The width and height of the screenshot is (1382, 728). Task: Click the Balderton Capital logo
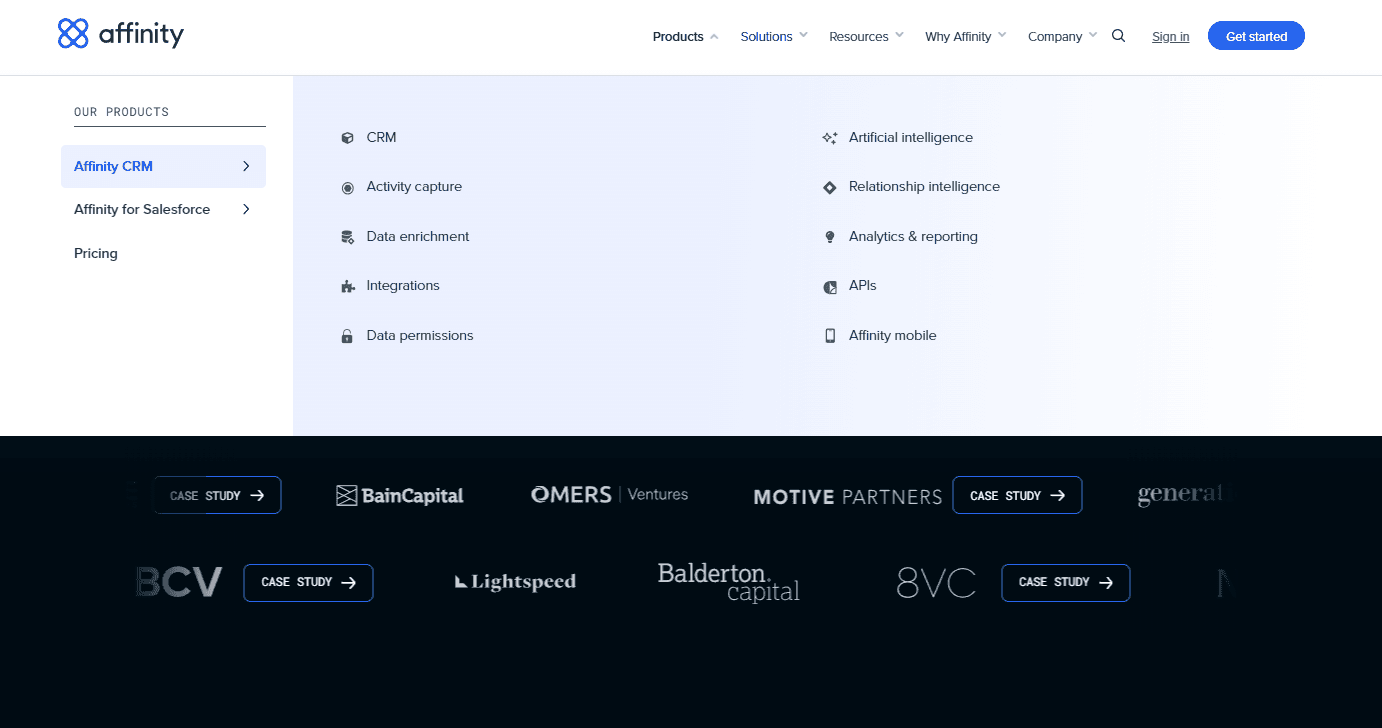pyautogui.click(x=729, y=582)
